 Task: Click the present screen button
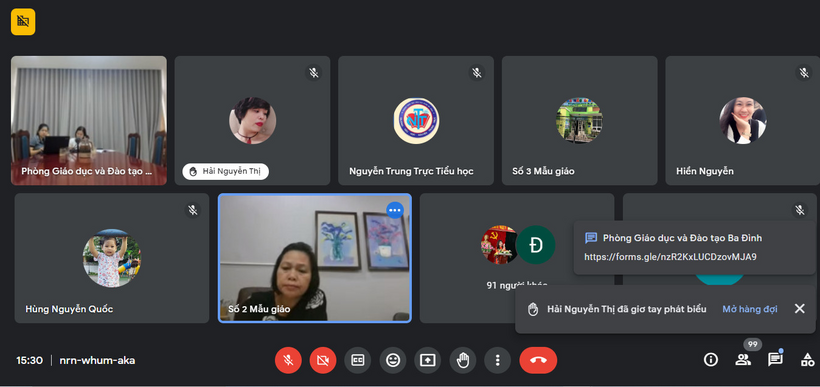click(x=428, y=360)
